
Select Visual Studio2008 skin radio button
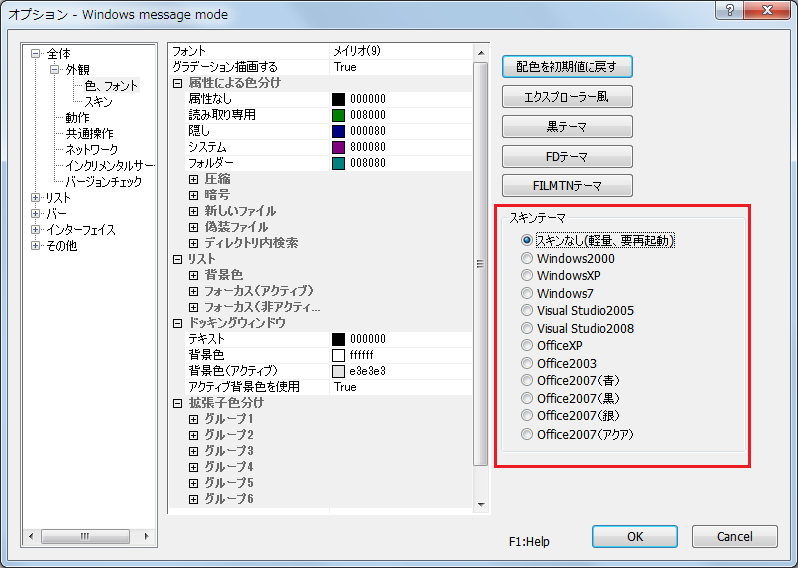point(527,329)
